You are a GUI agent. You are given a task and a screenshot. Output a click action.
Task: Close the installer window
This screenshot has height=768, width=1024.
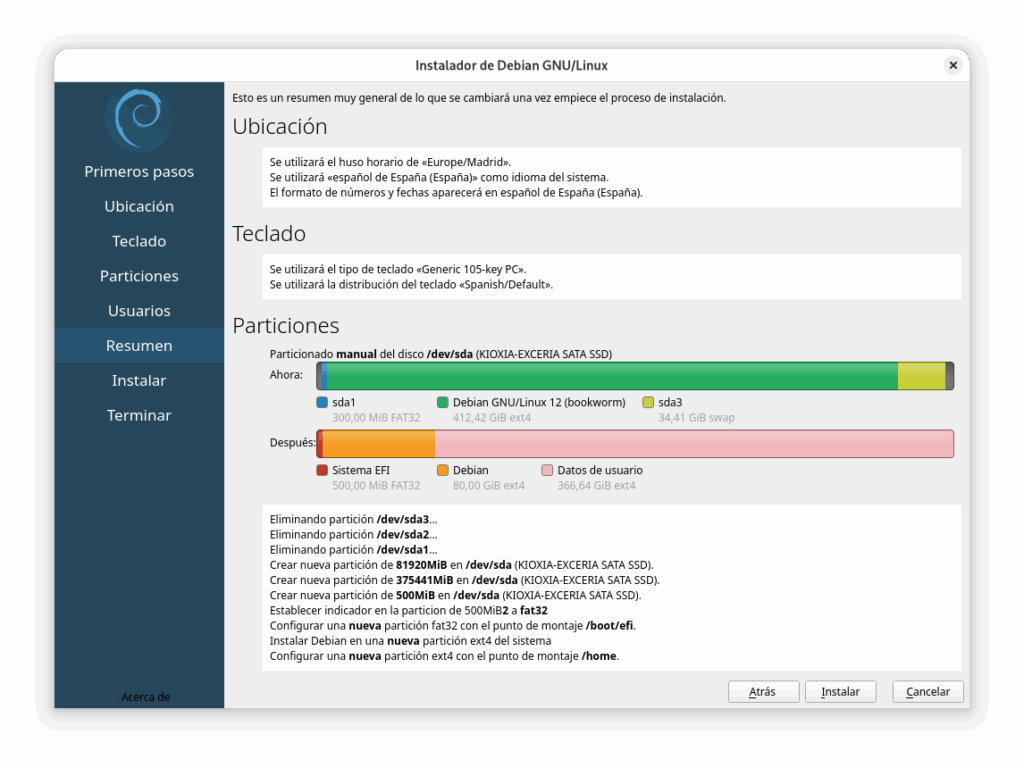point(953,65)
